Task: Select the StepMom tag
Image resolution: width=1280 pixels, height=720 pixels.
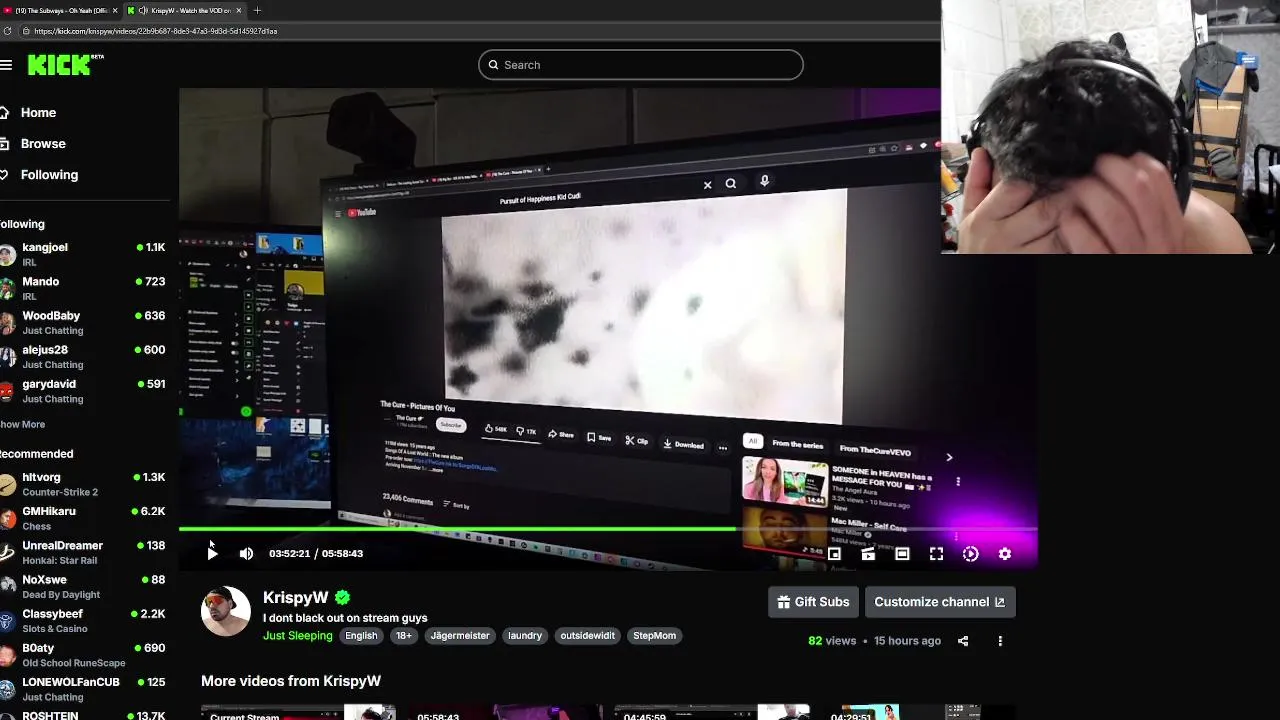Action: point(654,636)
